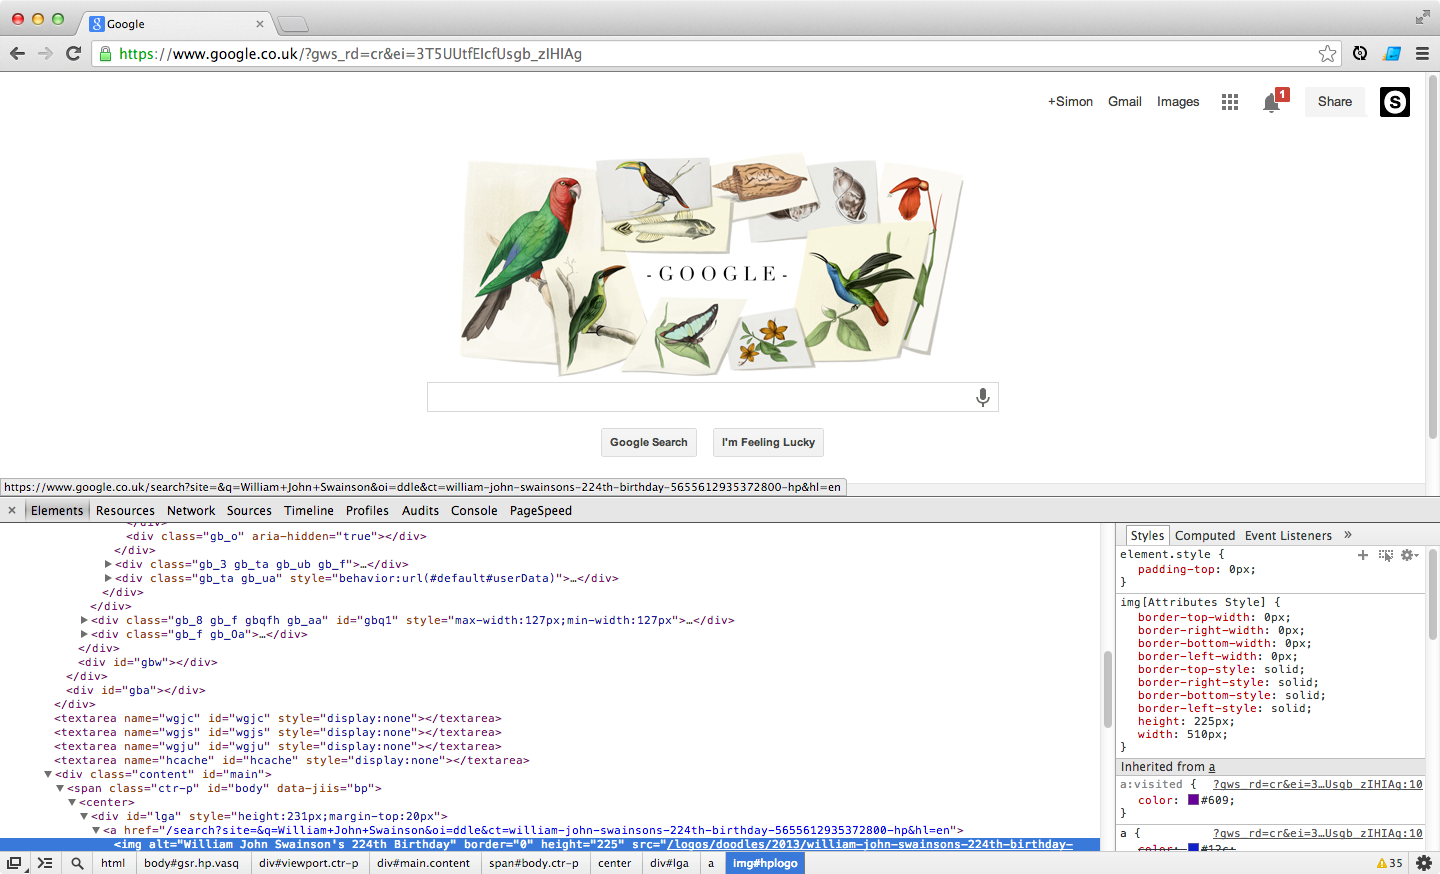
Task: Click the I'm Feeling Lucky button
Action: pos(768,442)
